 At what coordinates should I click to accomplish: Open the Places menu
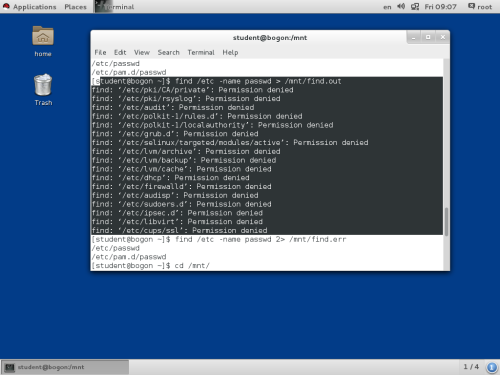click(x=75, y=7)
